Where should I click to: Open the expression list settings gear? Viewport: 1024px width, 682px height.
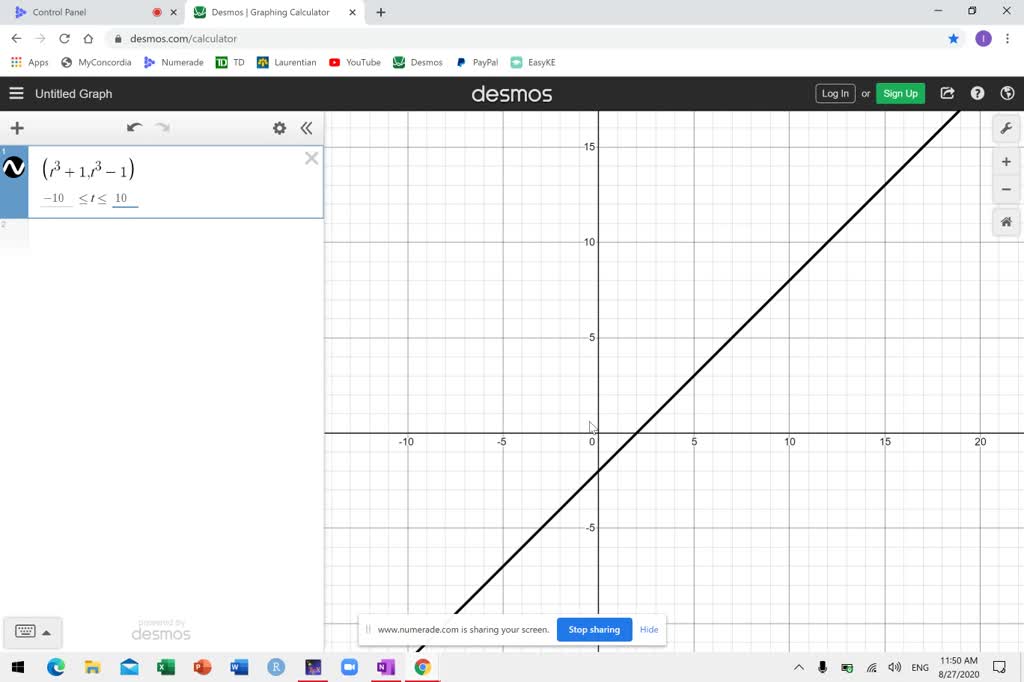click(279, 128)
